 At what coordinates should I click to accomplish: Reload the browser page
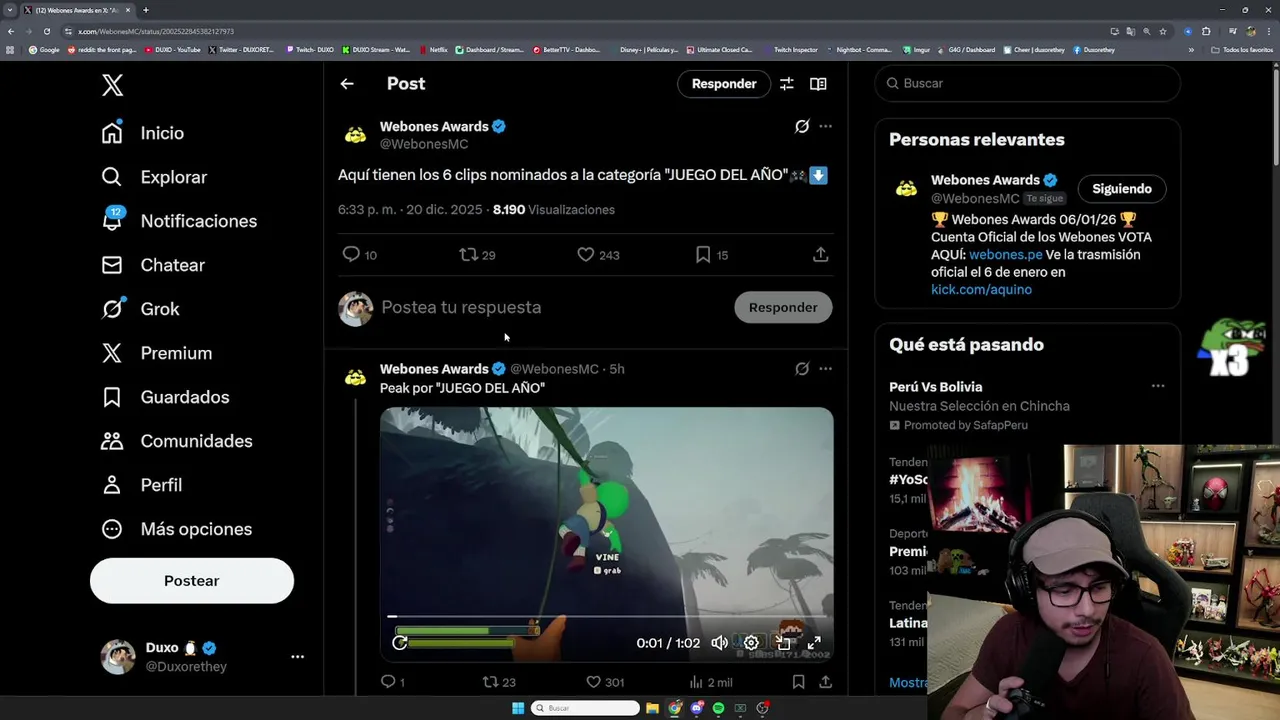coord(46,31)
